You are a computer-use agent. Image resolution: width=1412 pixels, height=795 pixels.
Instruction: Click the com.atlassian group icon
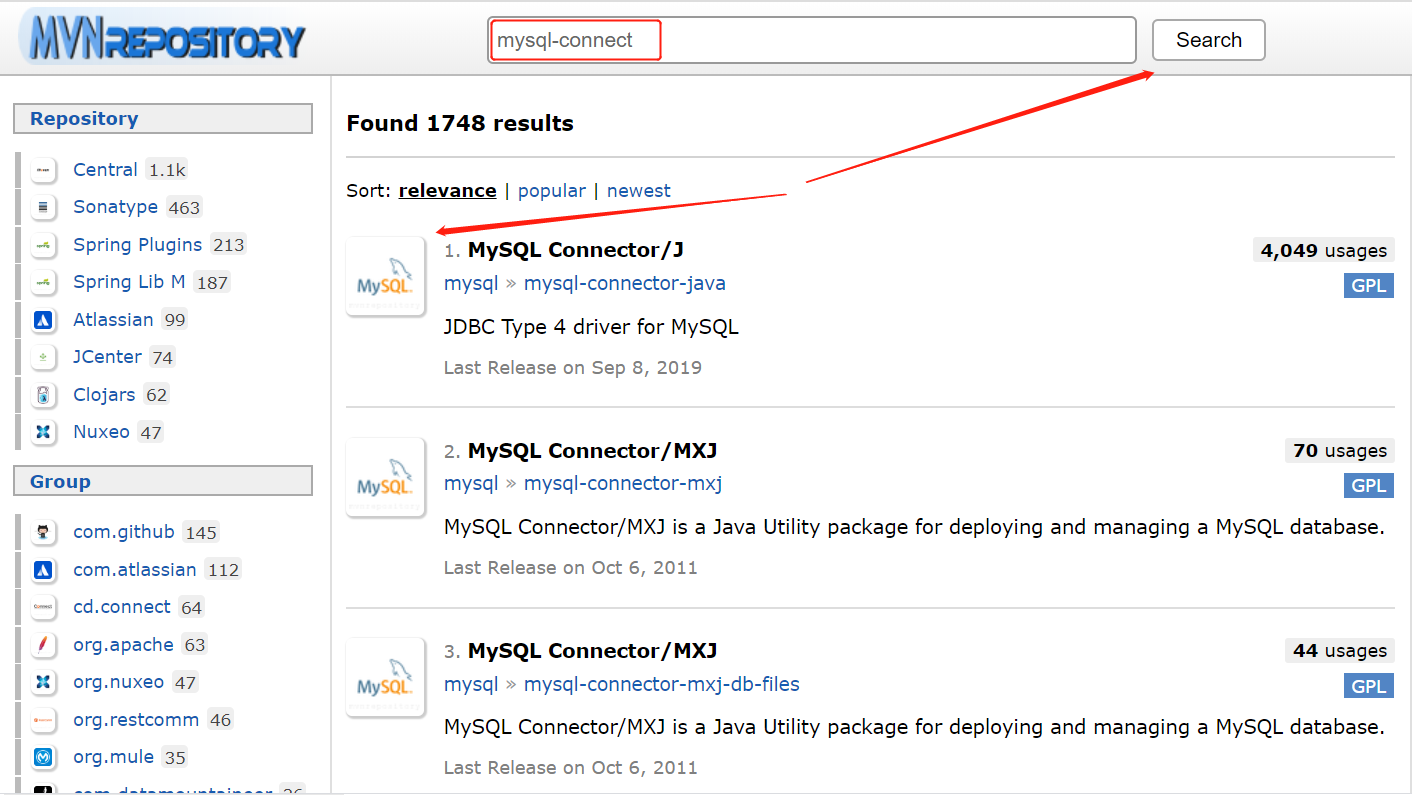43,570
